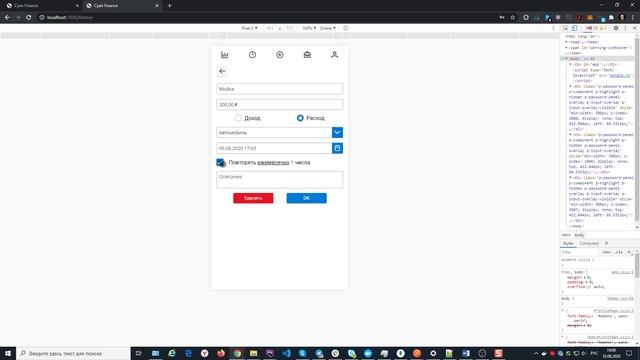Image resolution: width=640 pixels, height=360 pixels.
Task: Open the user profile icon in app nav
Action: pyautogui.click(x=334, y=55)
